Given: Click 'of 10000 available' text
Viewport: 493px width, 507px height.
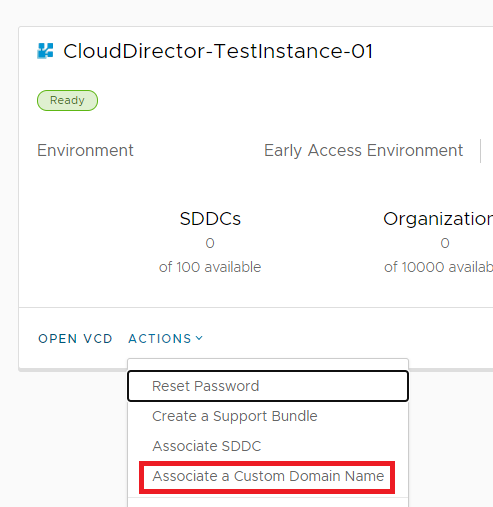Looking at the screenshot, I should 438,267.
